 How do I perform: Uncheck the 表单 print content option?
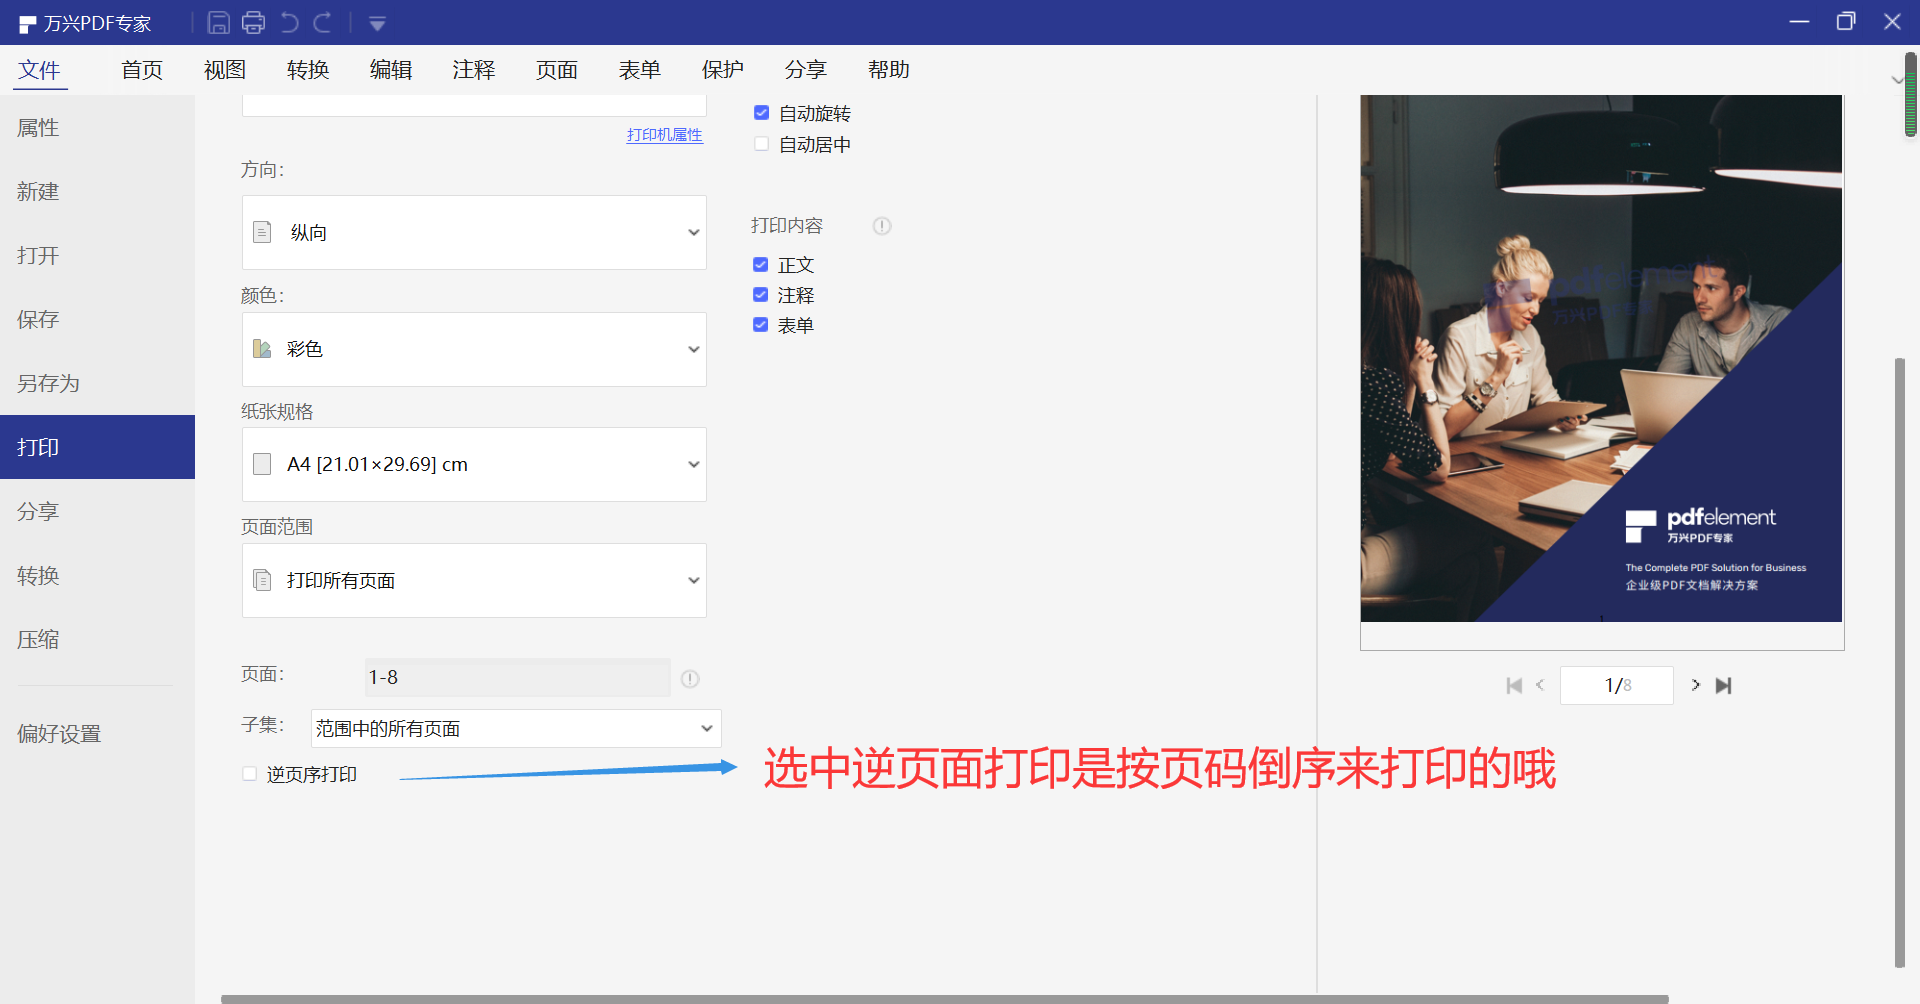[x=761, y=324]
